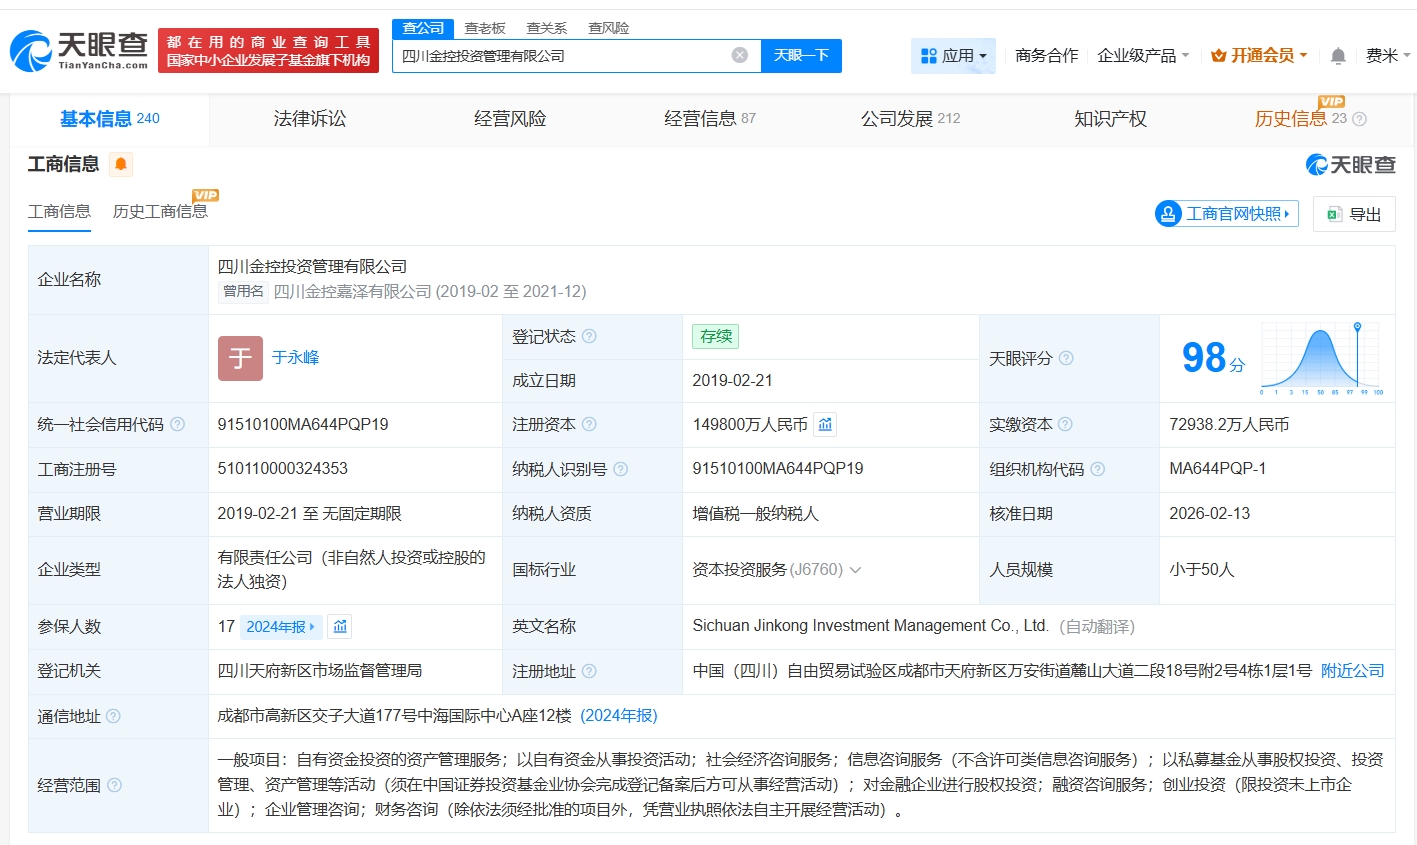Click the notification bell in top bar
1417x845 pixels.
coord(1338,56)
